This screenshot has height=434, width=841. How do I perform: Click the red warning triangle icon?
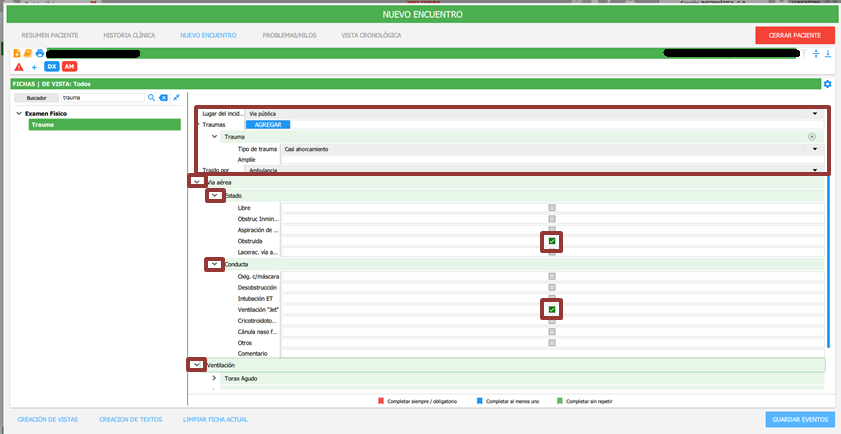pos(18,66)
